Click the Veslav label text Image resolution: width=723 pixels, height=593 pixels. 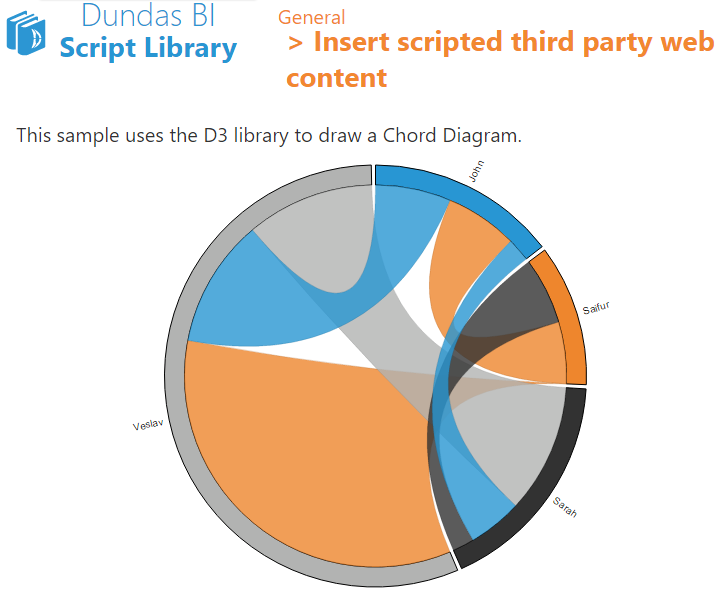pos(148,425)
